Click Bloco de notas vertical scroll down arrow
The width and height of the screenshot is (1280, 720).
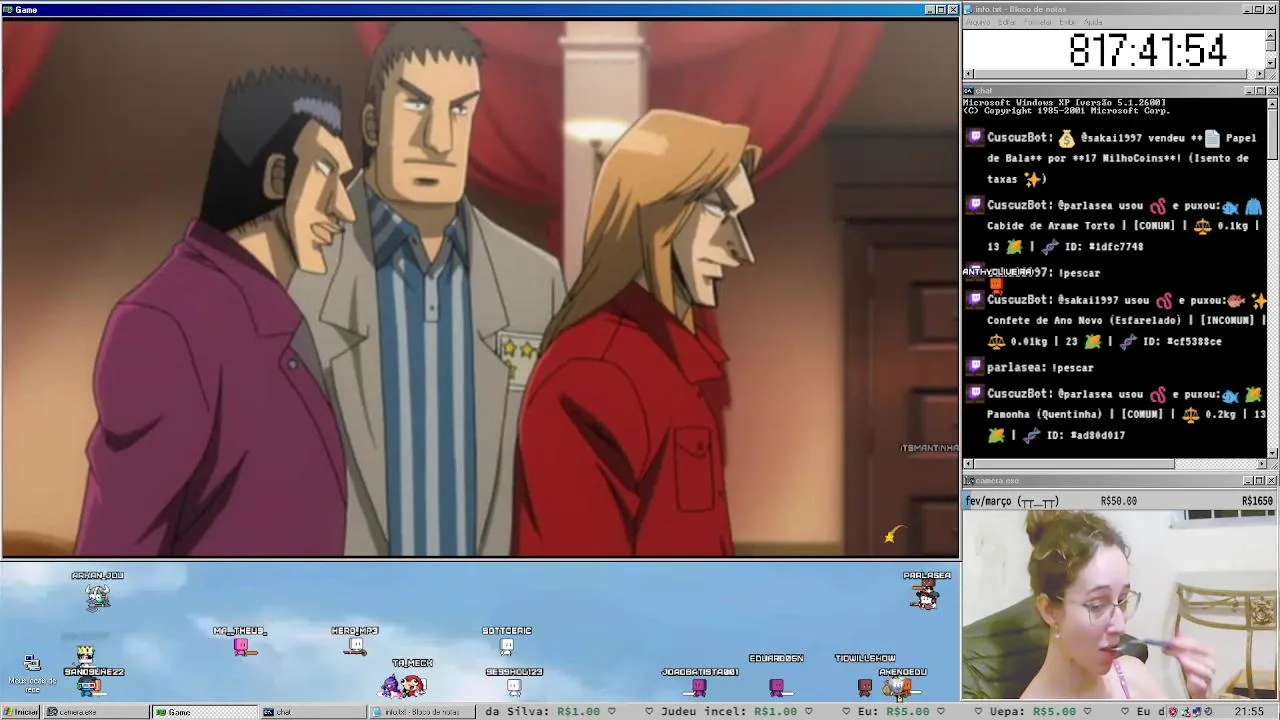(1271, 63)
